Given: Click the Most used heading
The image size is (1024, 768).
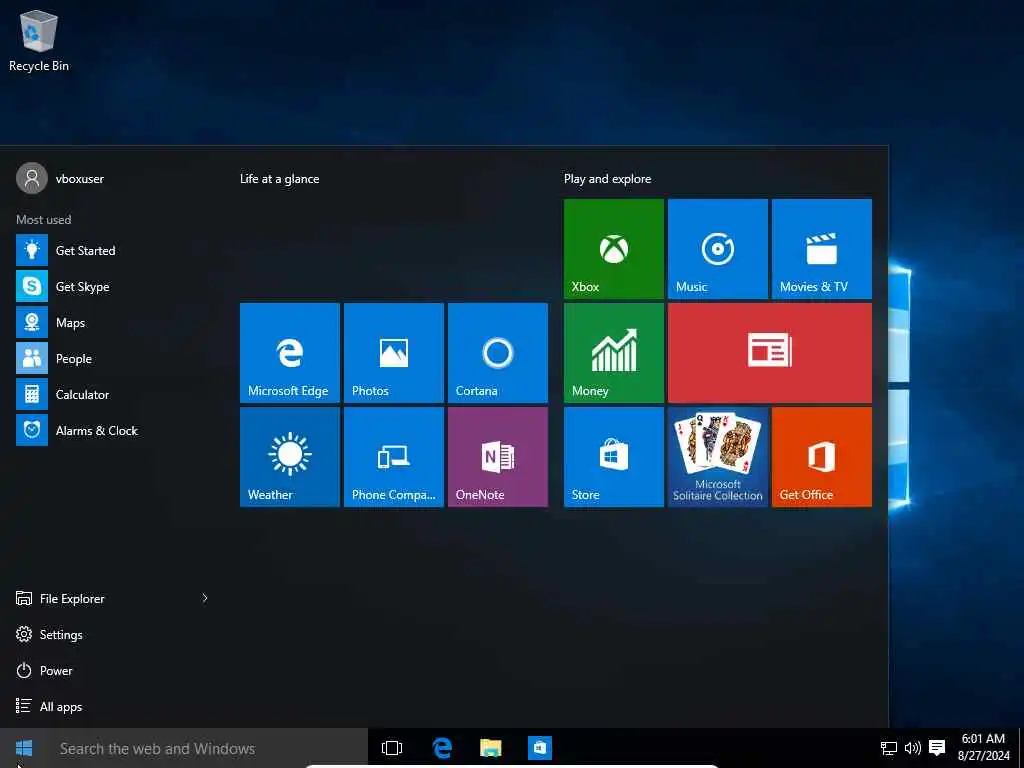Looking at the screenshot, I should click(x=44, y=219).
